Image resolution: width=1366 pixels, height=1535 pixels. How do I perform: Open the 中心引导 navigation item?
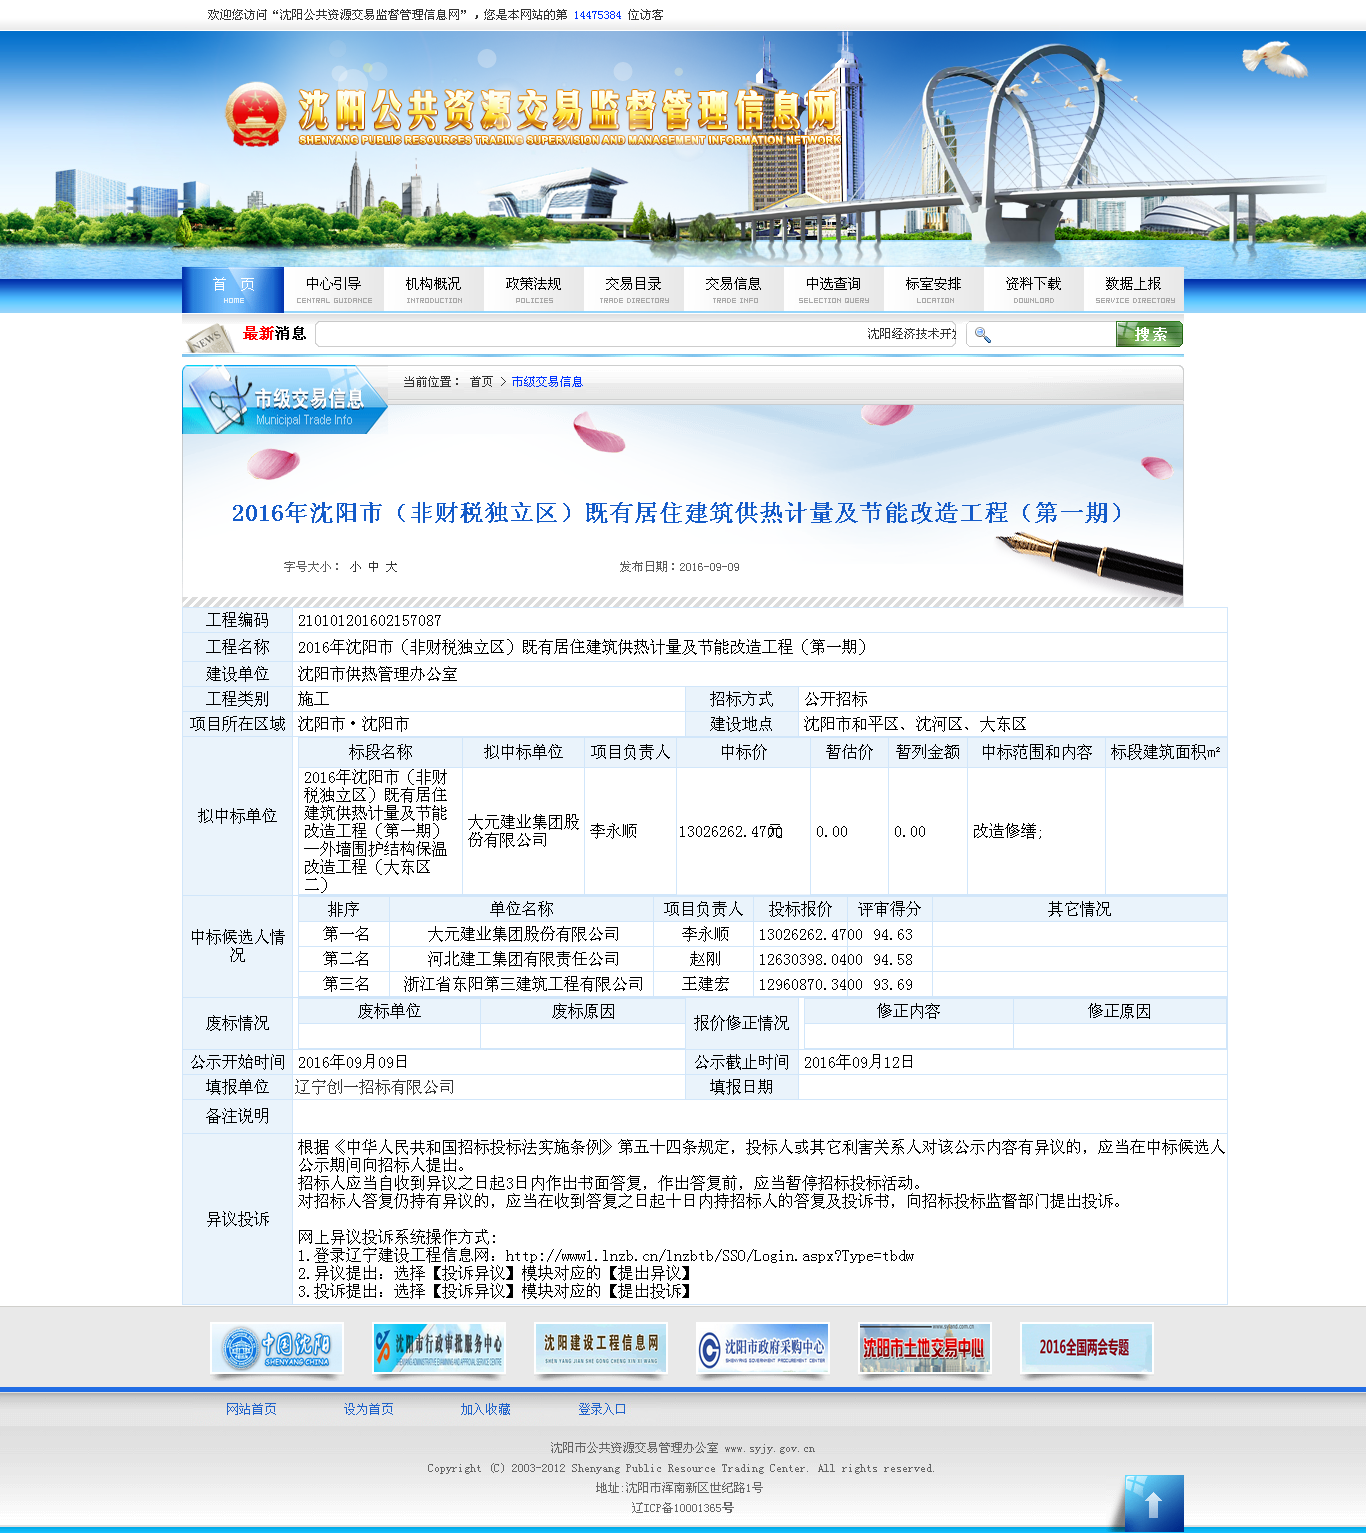tap(334, 290)
